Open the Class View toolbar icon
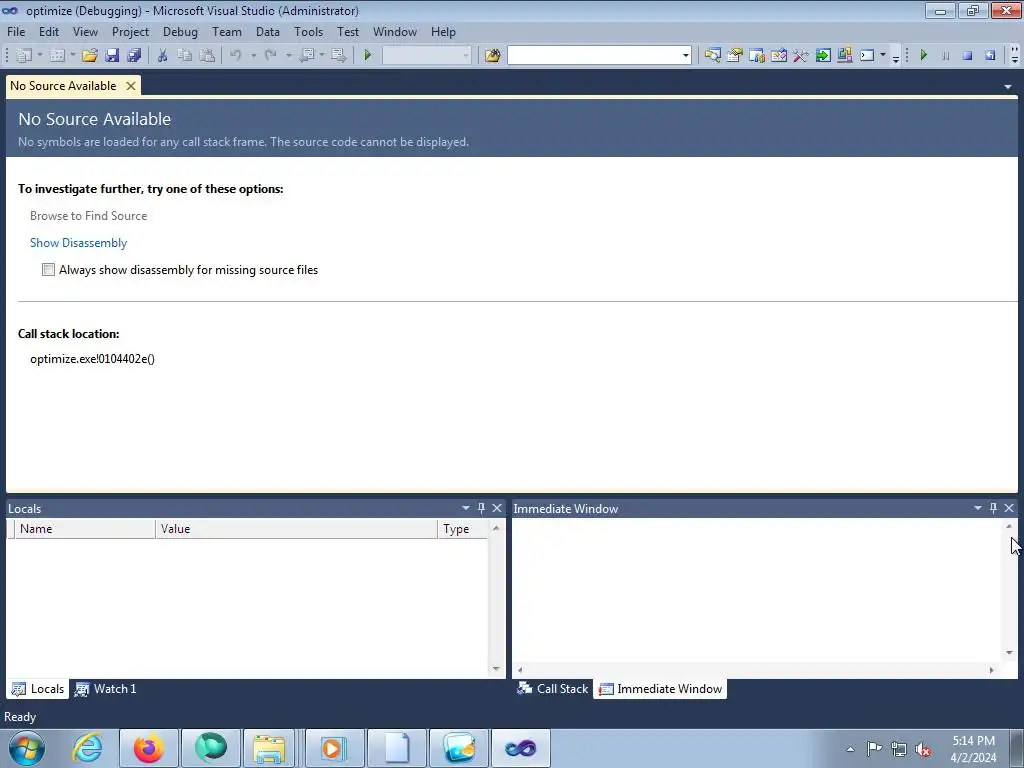Image resolution: width=1024 pixels, height=768 pixels. point(845,56)
